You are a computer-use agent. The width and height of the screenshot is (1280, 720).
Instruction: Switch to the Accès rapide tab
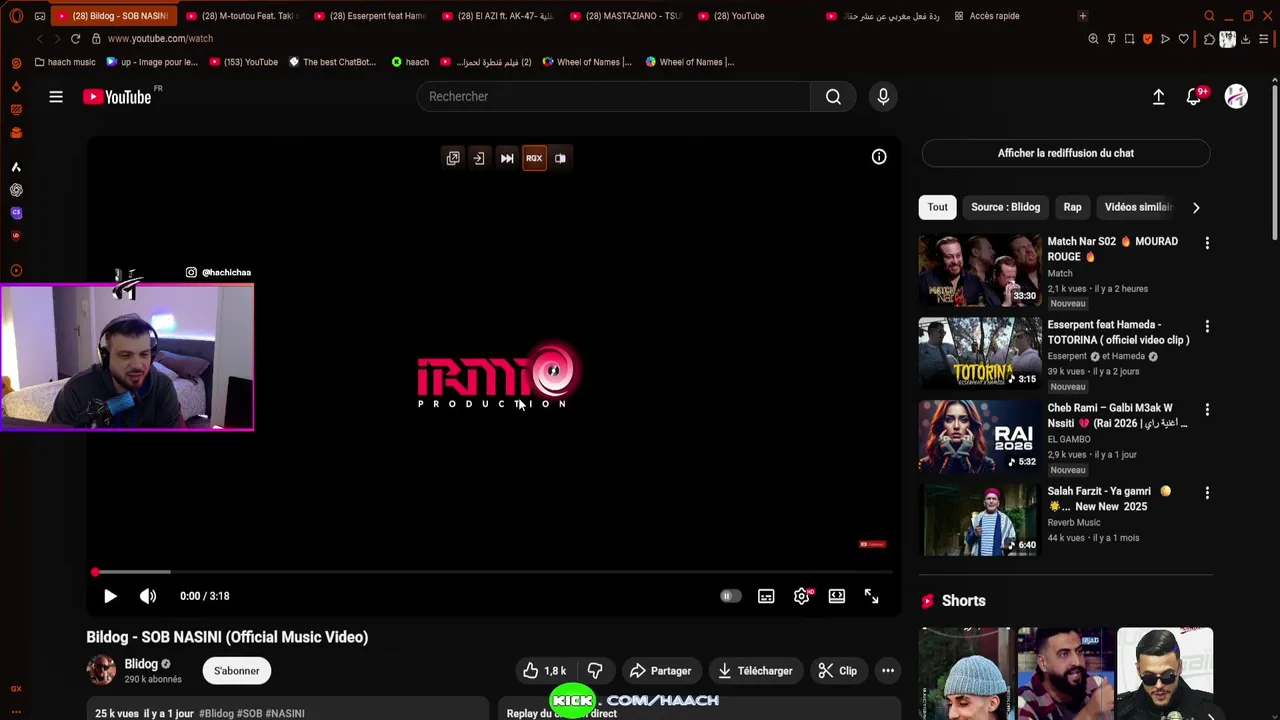point(987,16)
